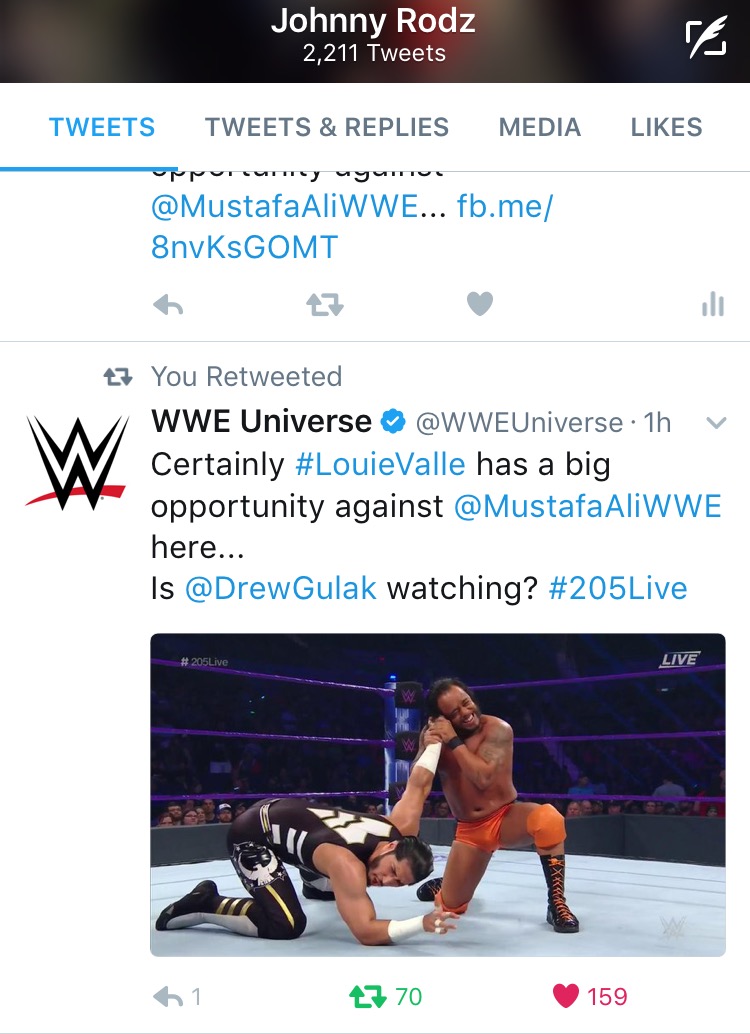Reply to the WWE Universe tweet
The height and width of the screenshot is (1034, 750).
pos(168,996)
